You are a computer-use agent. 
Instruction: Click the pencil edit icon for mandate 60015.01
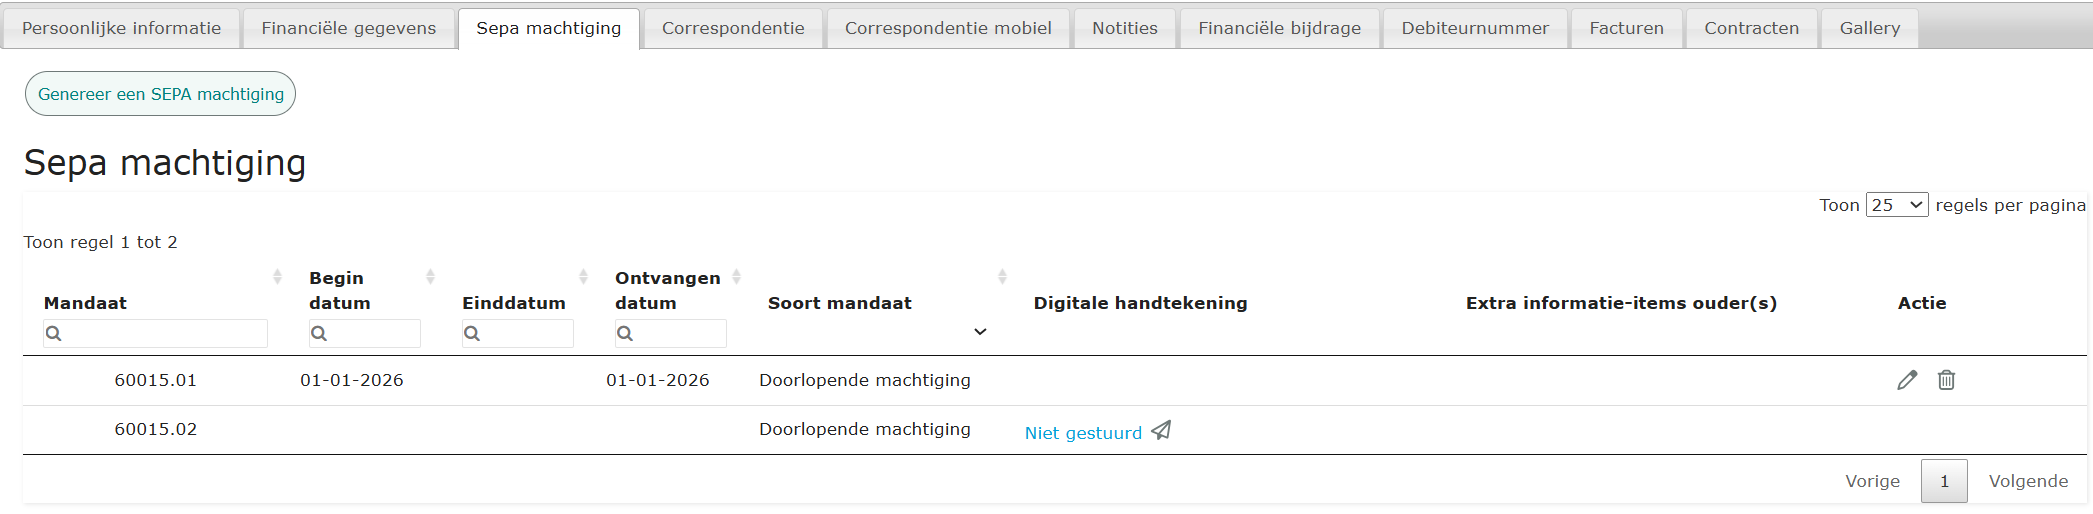pos(1907,380)
